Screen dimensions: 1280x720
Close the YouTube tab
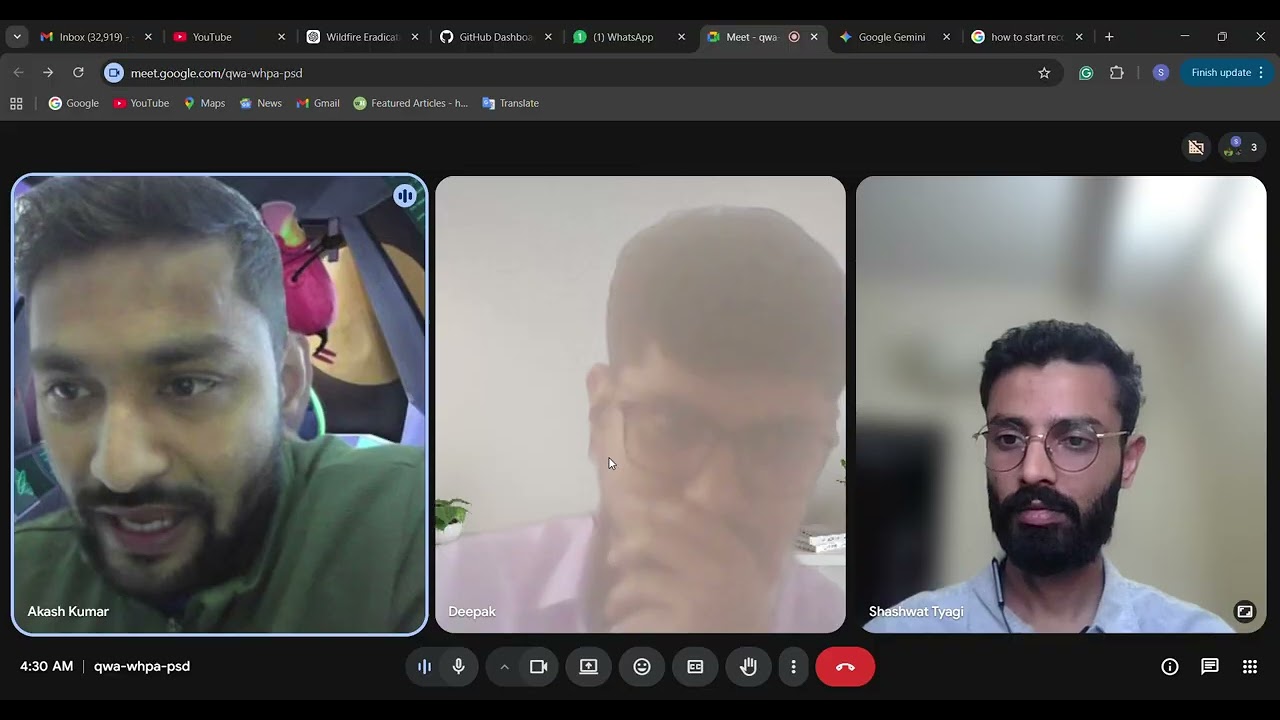(x=281, y=37)
